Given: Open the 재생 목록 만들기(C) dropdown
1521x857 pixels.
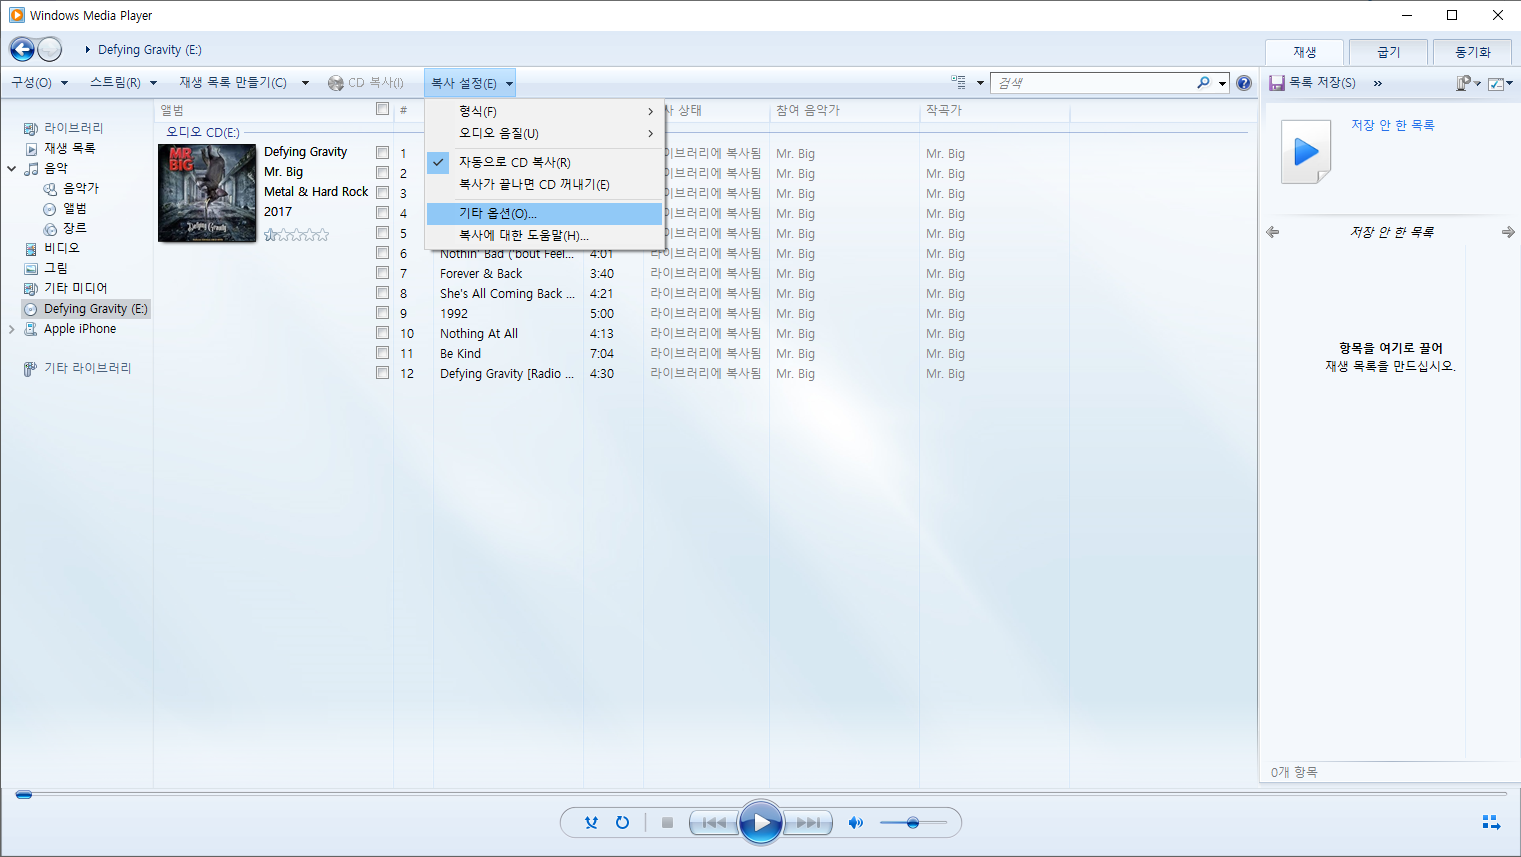Looking at the screenshot, I should [x=243, y=83].
